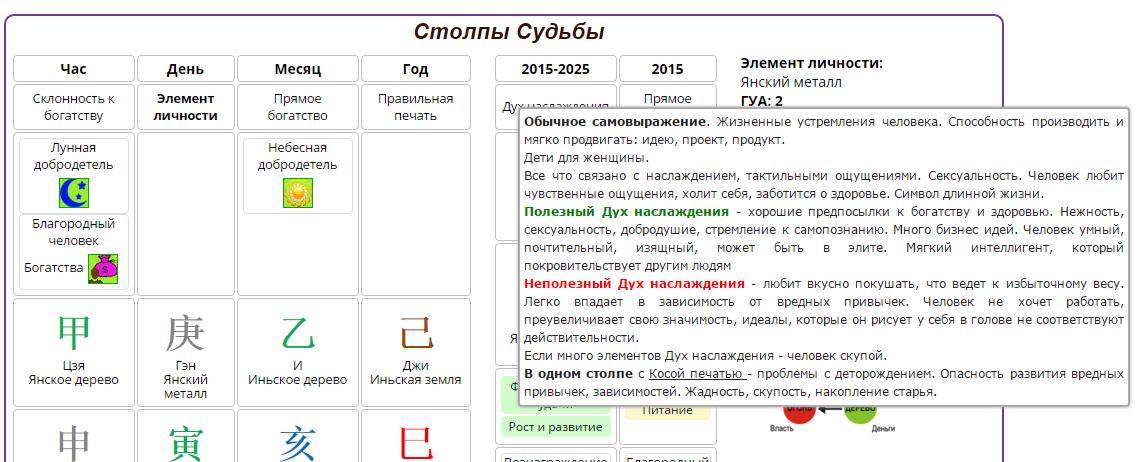This screenshot has height=462, width=1146.
Task: Click 'Прямое богатство' month cell
Action: point(297,107)
